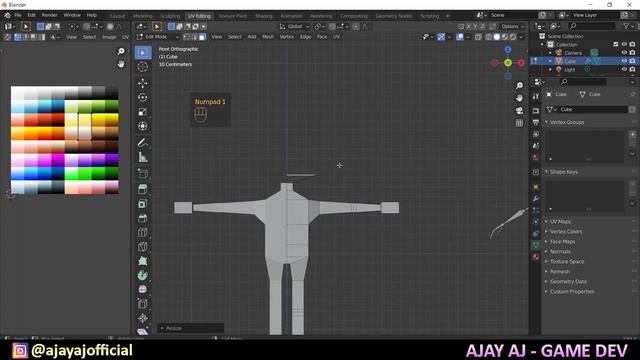Select the Shrink/Fatten tool
The width and height of the screenshot is (640, 360).
pos(143,318)
